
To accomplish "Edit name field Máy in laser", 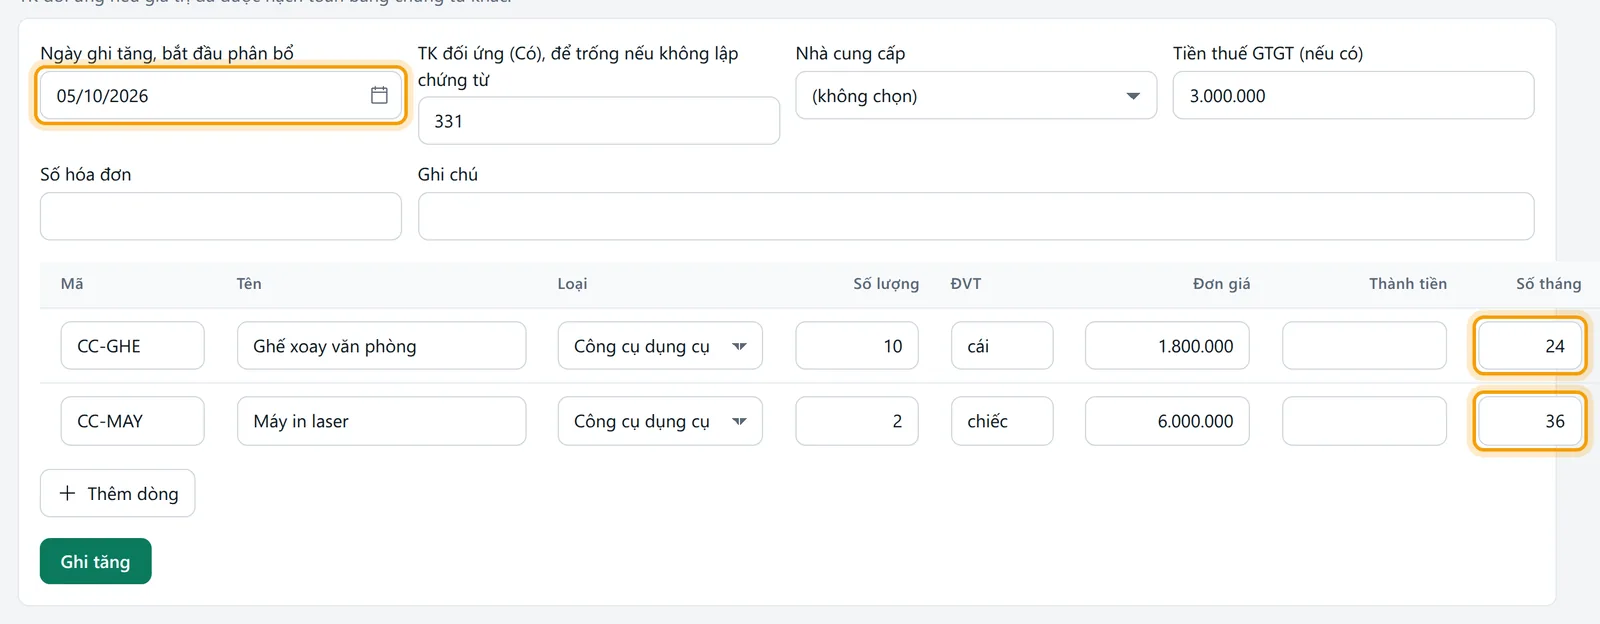I will tap(382, 421).
